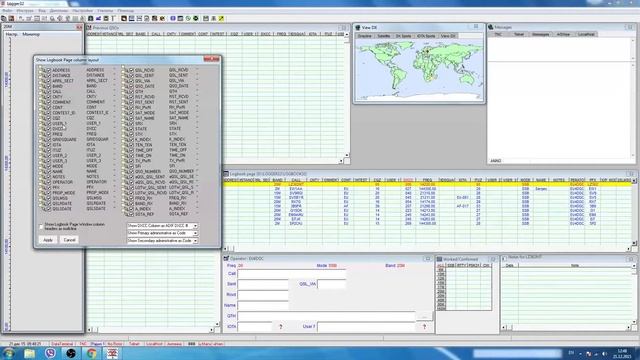The image size is (640, 360).
Task: Click the QTH input field
Action: pos(326,316)
